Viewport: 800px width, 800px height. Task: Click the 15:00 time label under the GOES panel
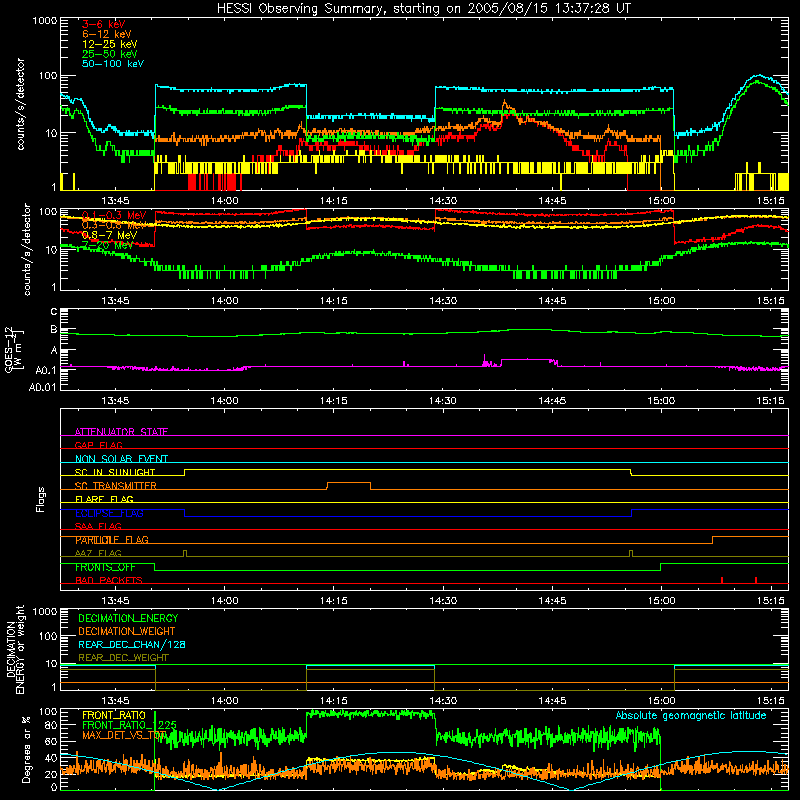[661, 401]
